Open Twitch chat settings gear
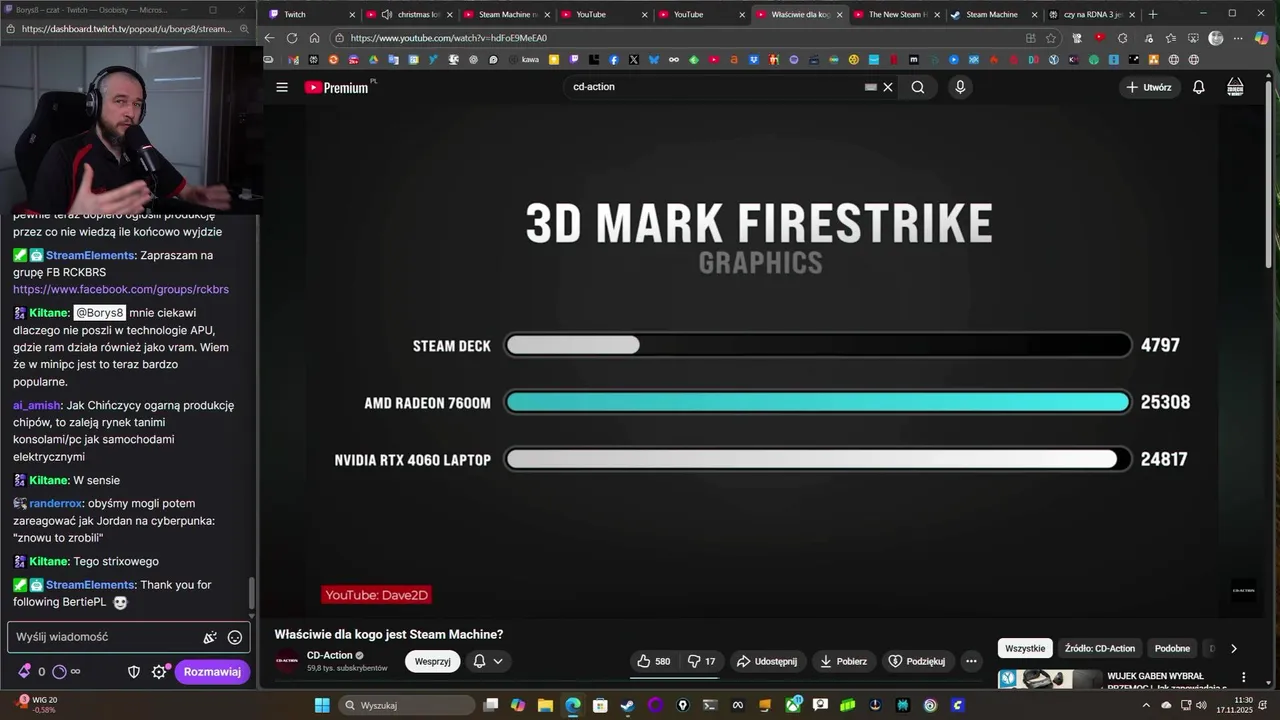The image size is (1280, 720). pyautogui.click(x=159, y=672)
